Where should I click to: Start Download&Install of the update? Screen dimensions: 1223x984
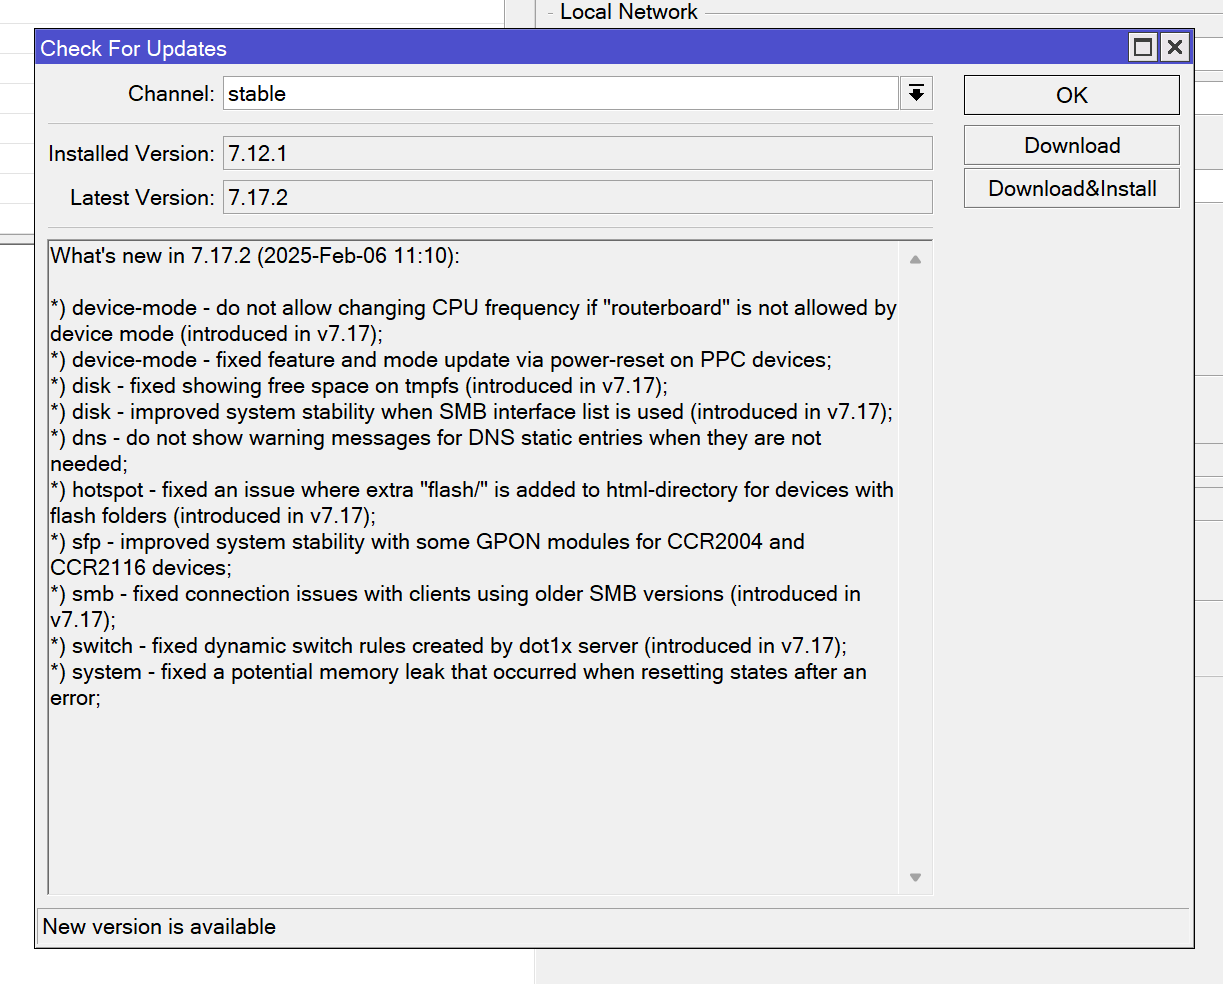1071,189
